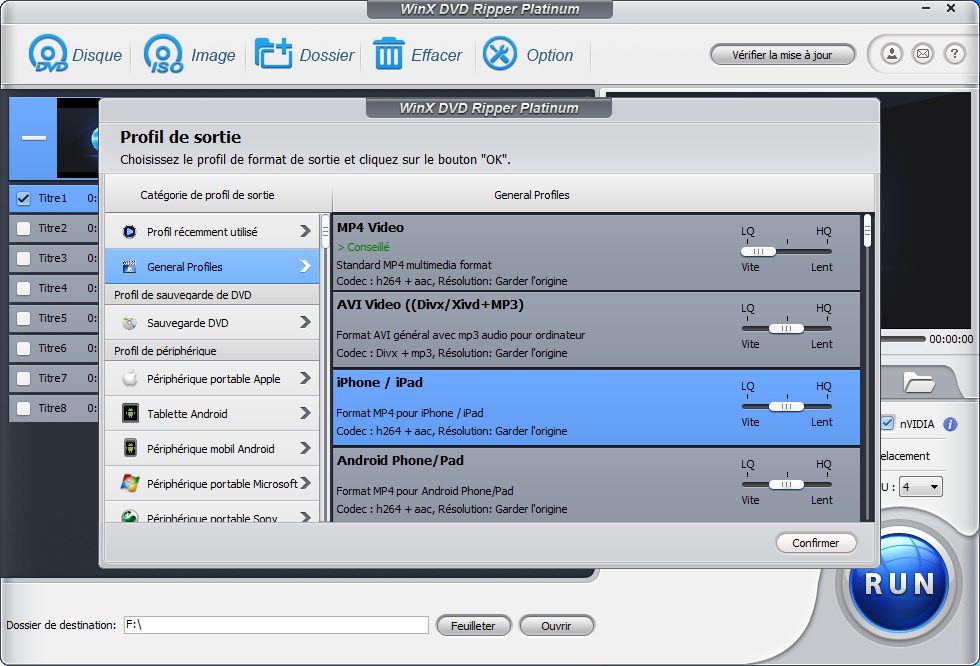Open the ISO Image loader
Screen dimensions: 980x666
(163, 54)
